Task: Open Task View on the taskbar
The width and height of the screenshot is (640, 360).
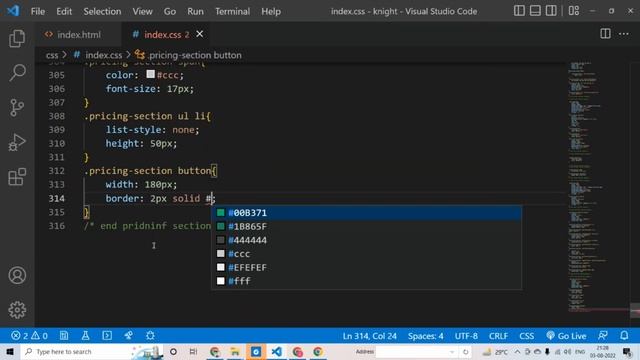Action: coord(193,351)
